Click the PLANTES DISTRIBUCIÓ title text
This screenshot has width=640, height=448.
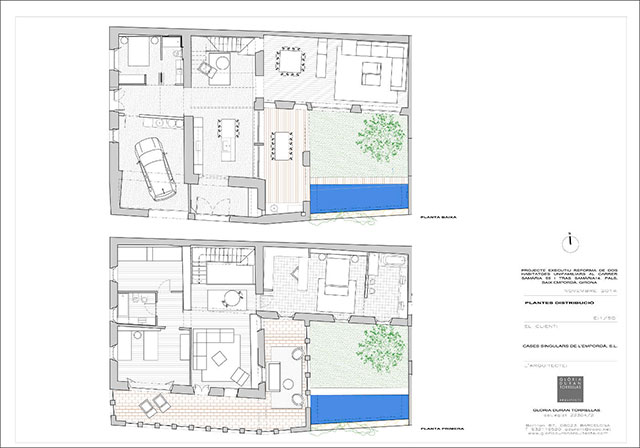(x=560, y=300)
